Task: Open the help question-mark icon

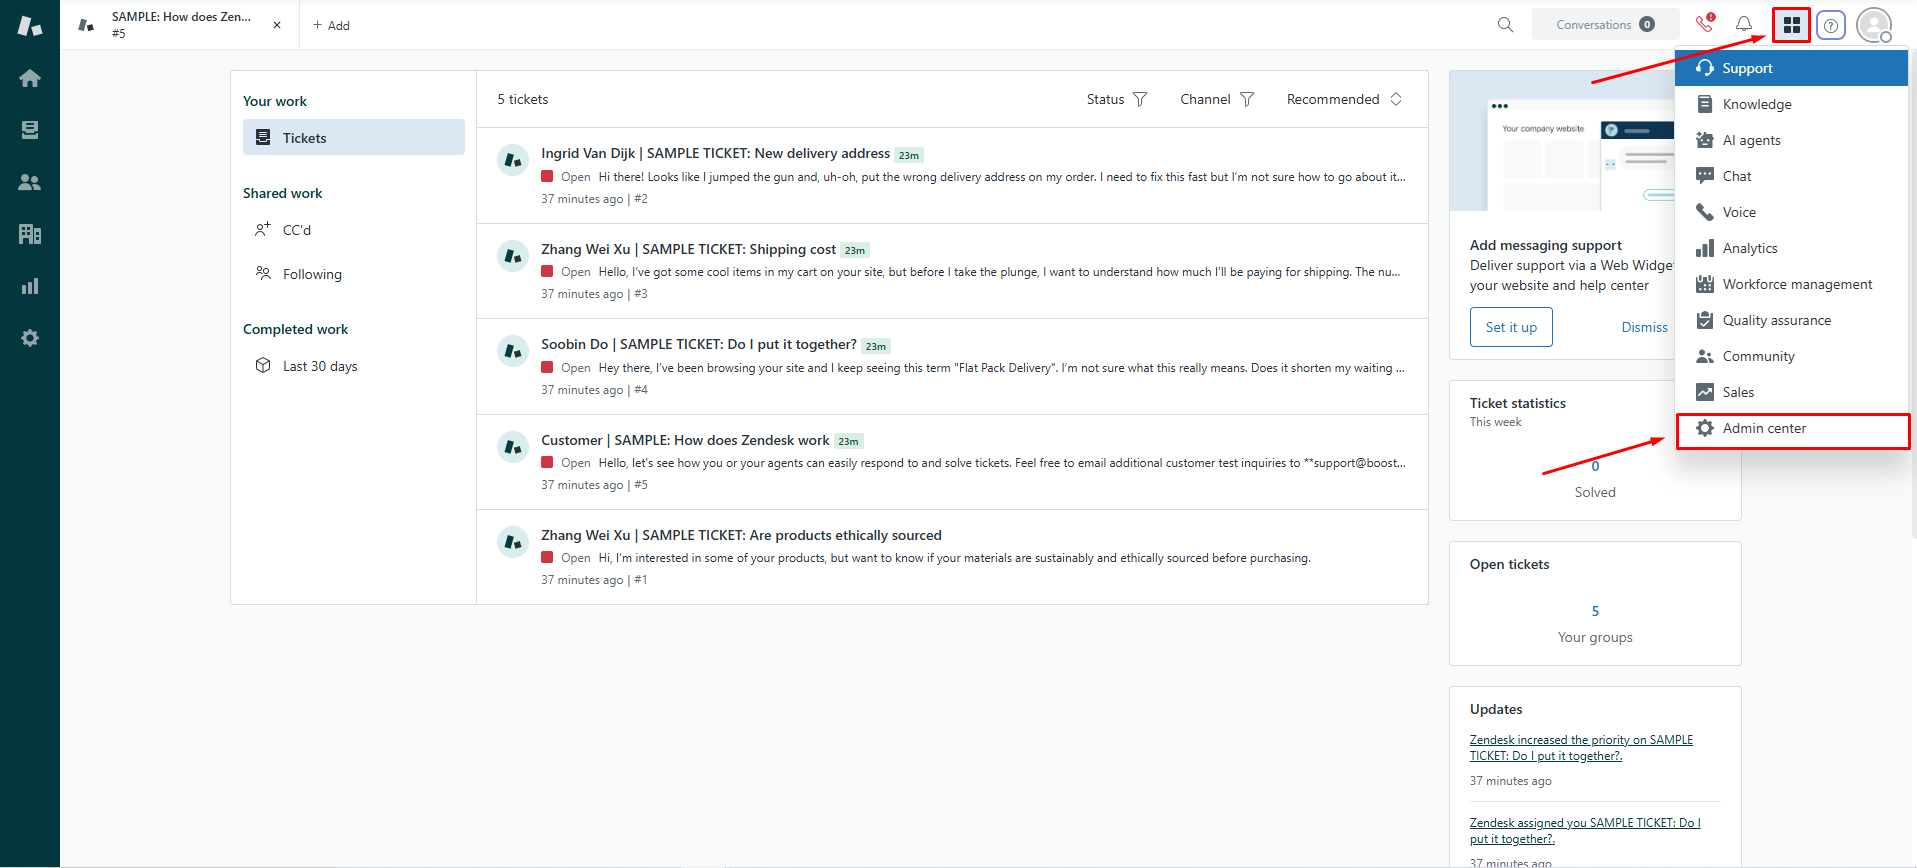Action: click(1831, 26)
